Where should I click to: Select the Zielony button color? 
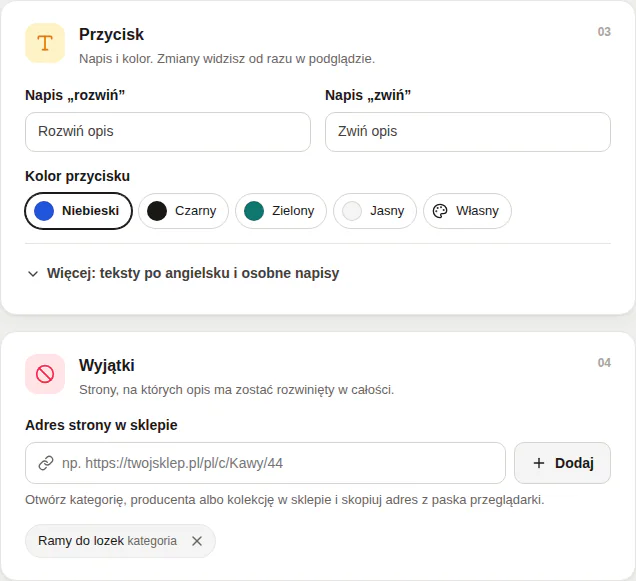(x=281, y=211)
